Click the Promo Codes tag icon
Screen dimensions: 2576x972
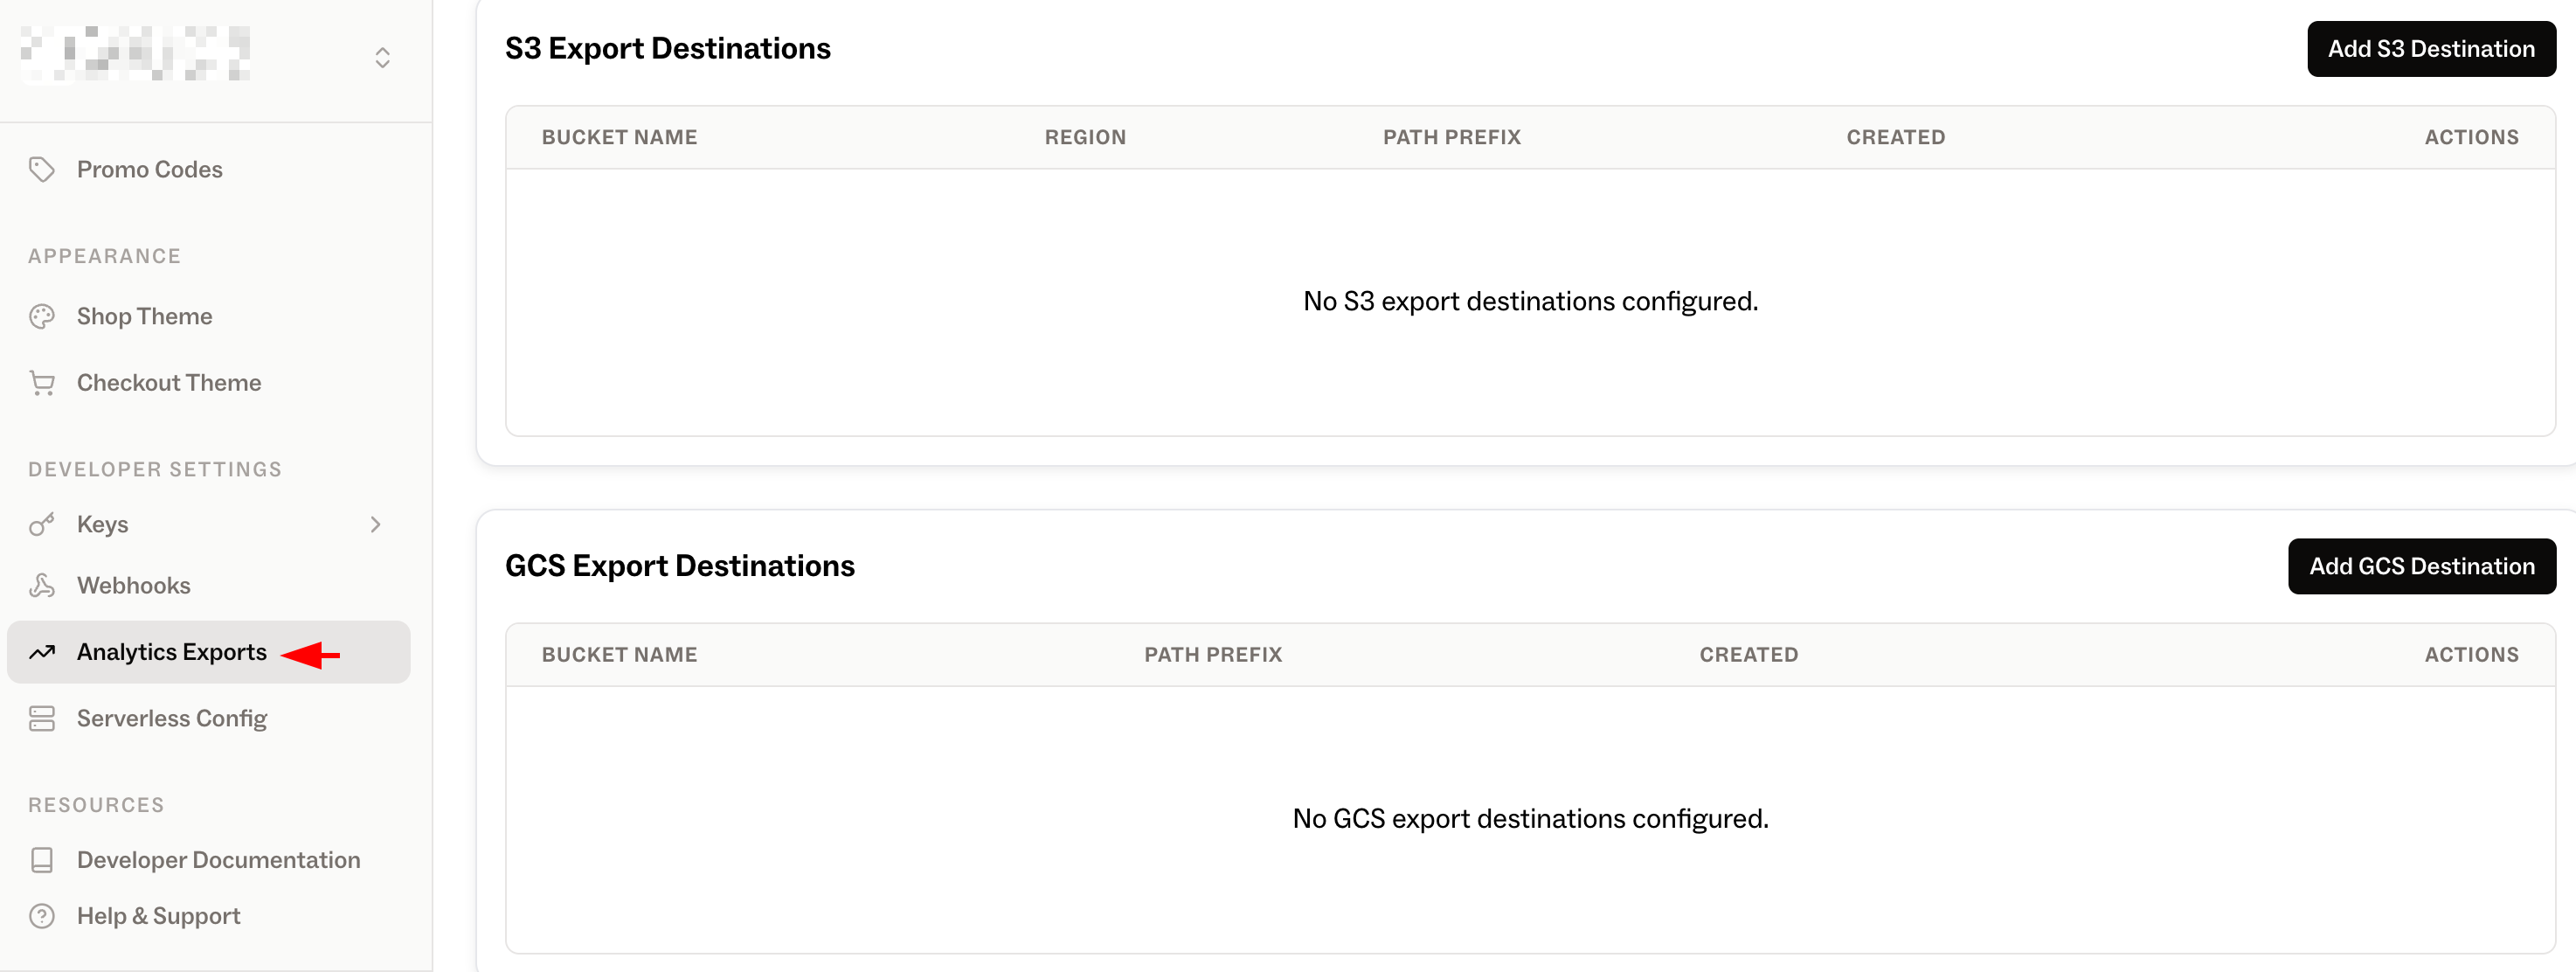pos(42,170)
